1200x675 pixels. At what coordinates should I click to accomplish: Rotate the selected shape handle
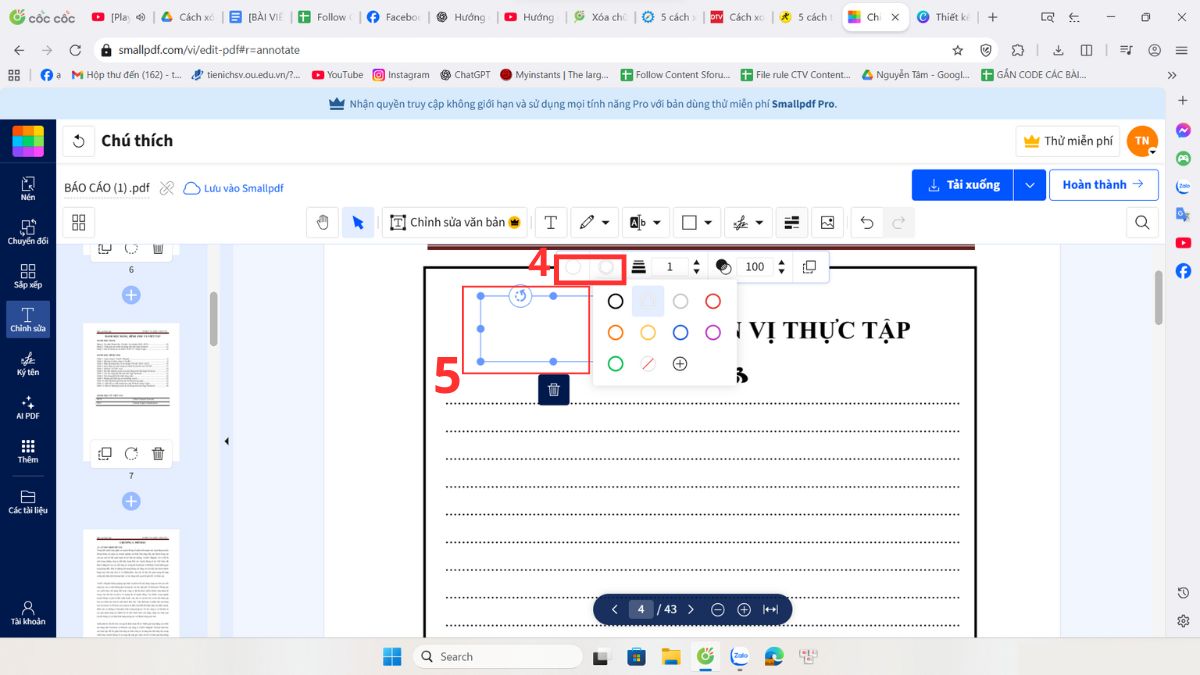pyautogui.click(x=520, y=295)
